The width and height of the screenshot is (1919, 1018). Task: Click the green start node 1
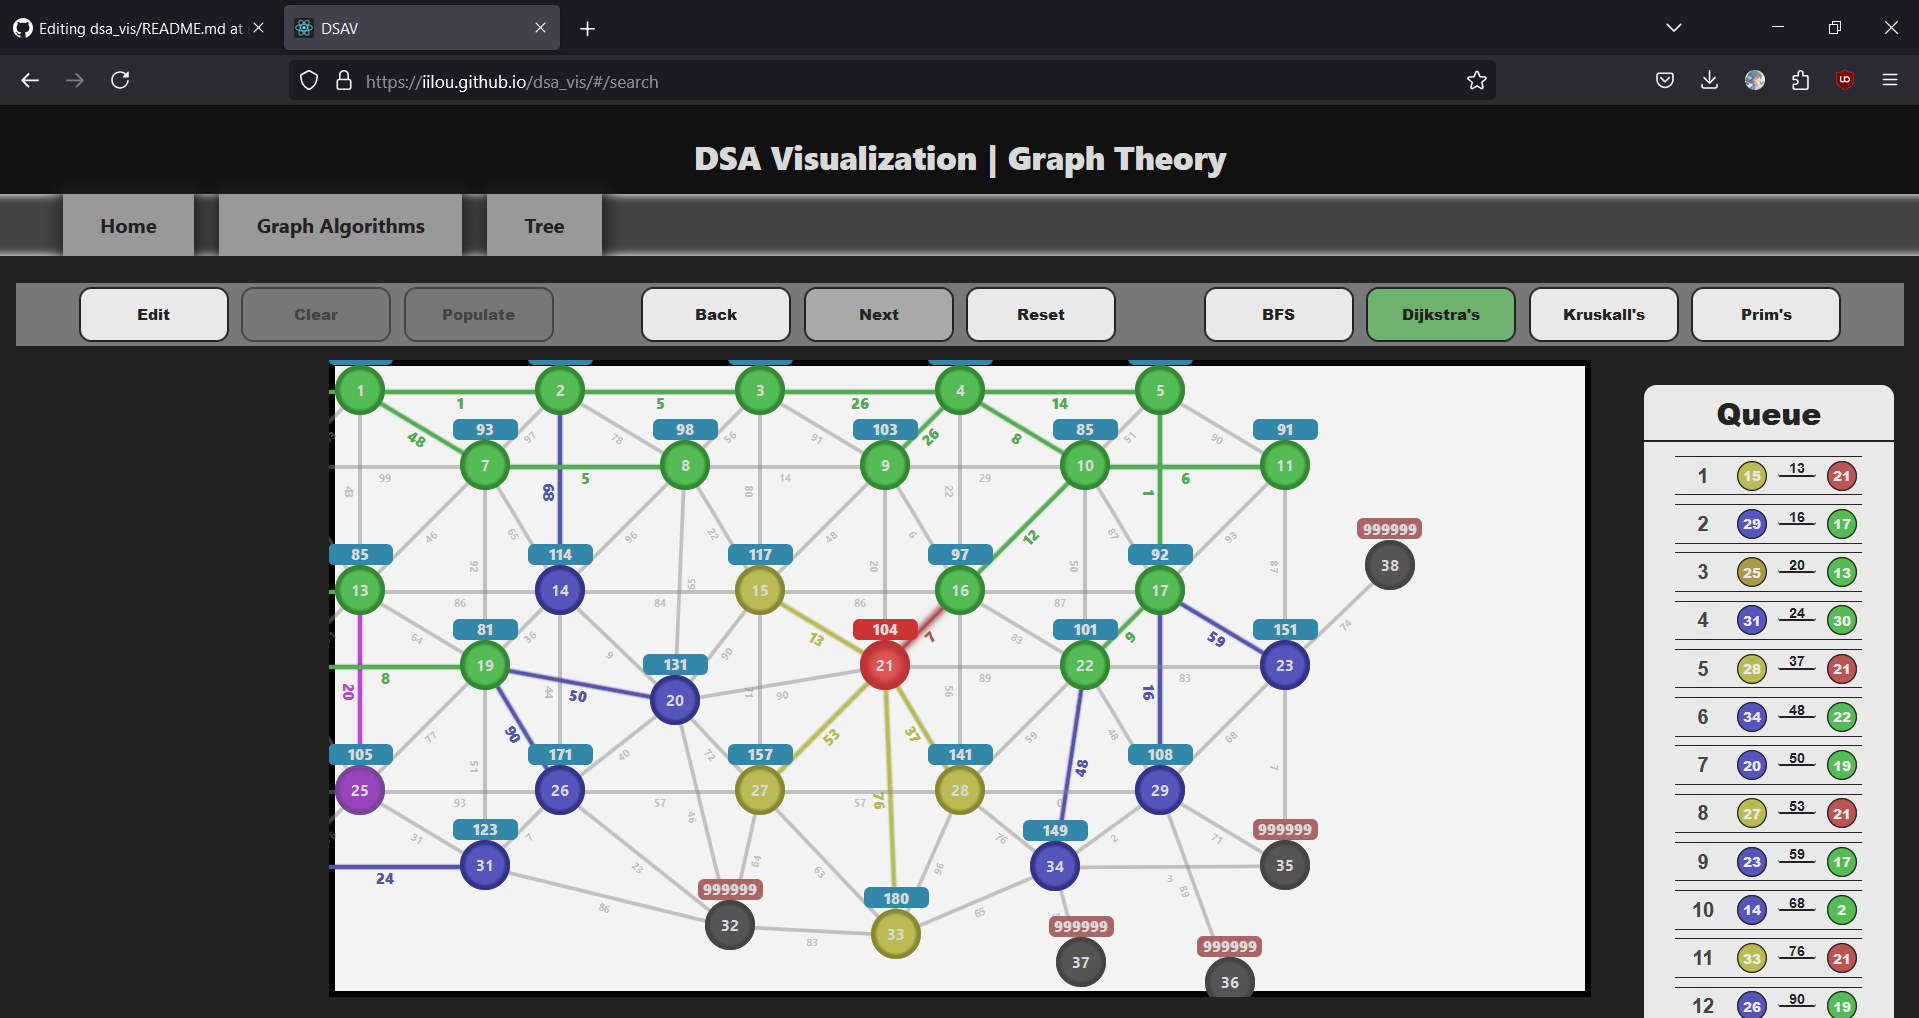(360, 390)
